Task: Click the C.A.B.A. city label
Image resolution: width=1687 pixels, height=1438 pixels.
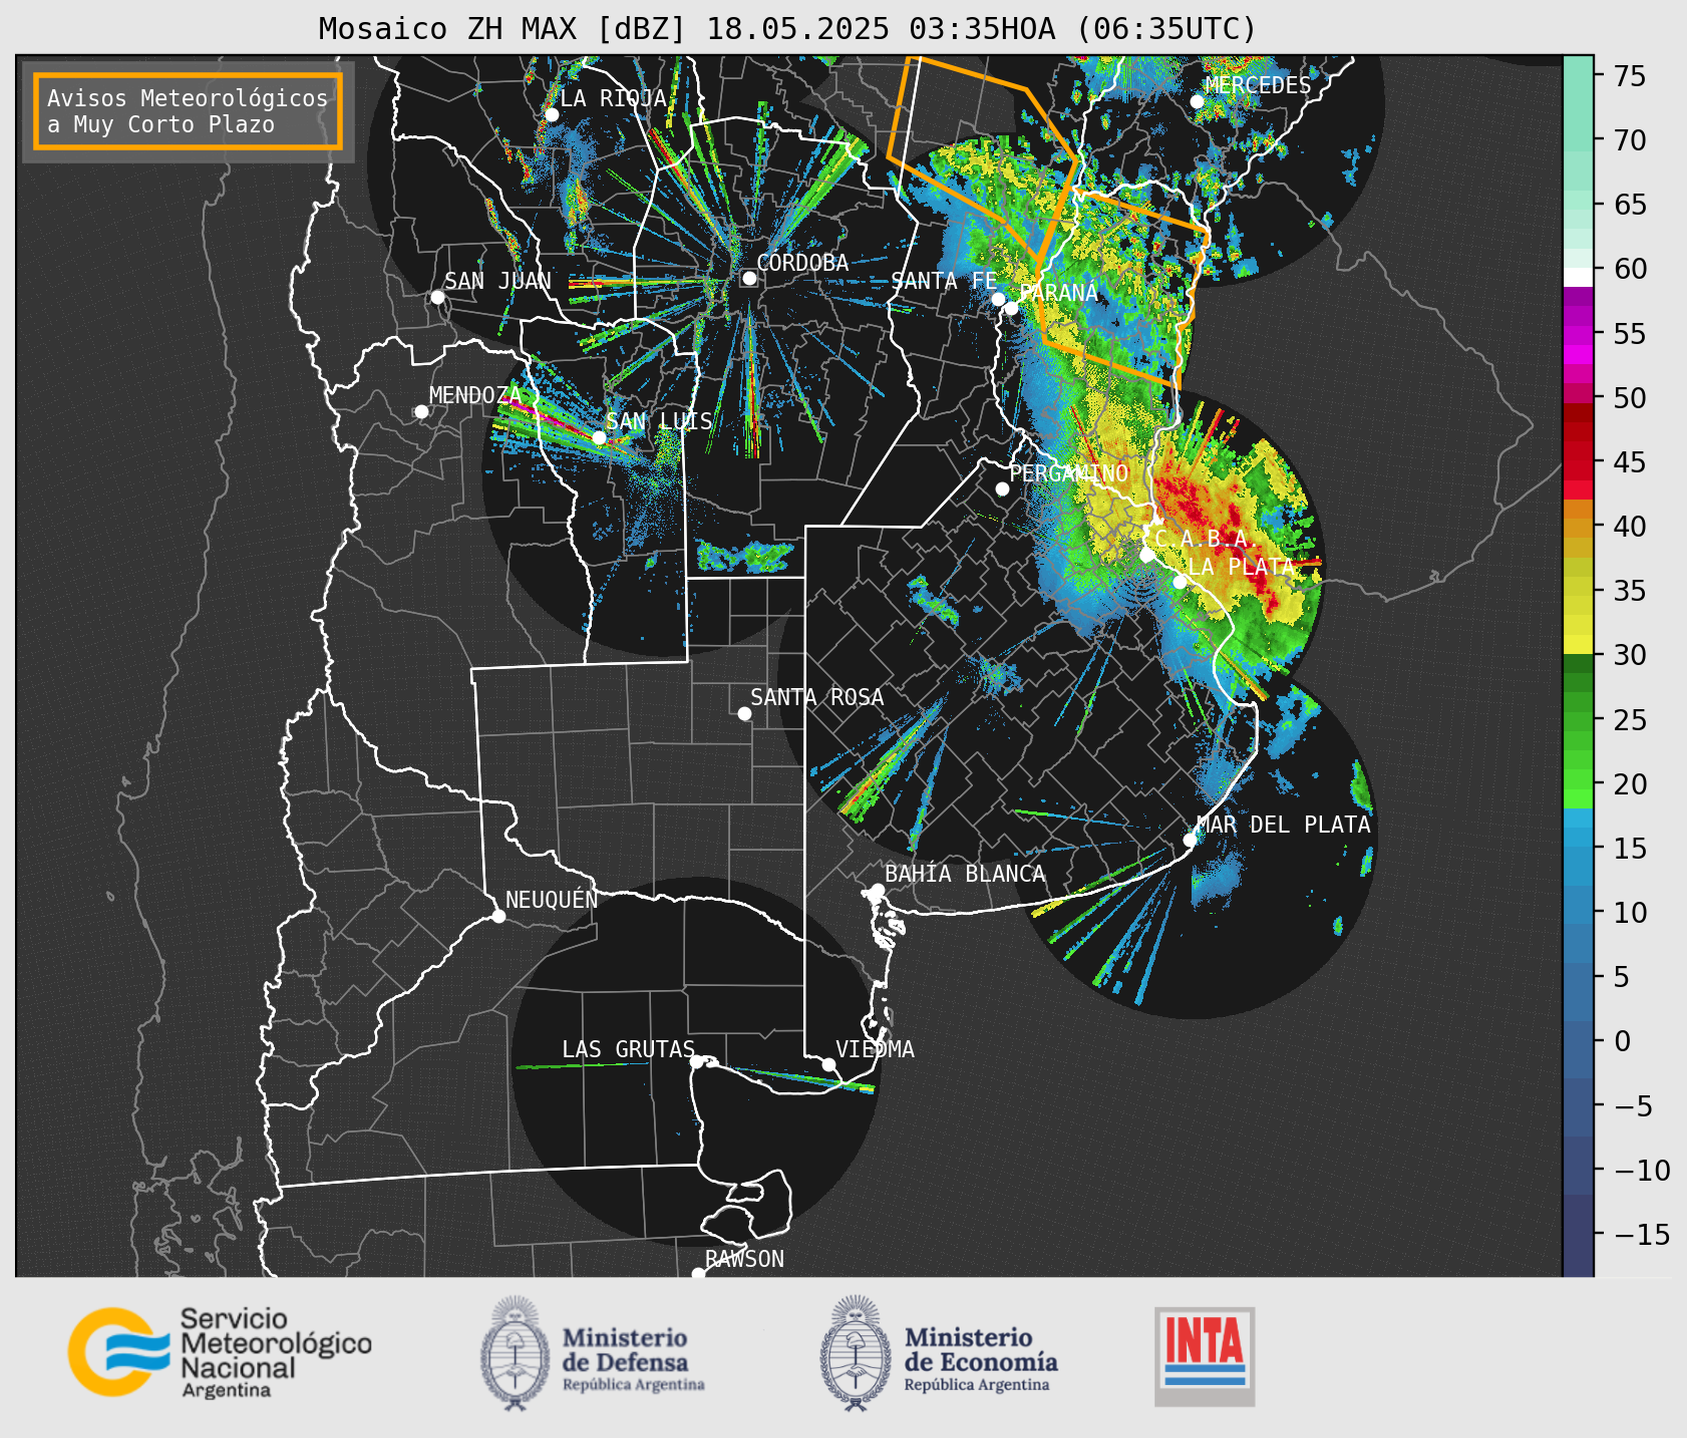Action: [1206, 539]
